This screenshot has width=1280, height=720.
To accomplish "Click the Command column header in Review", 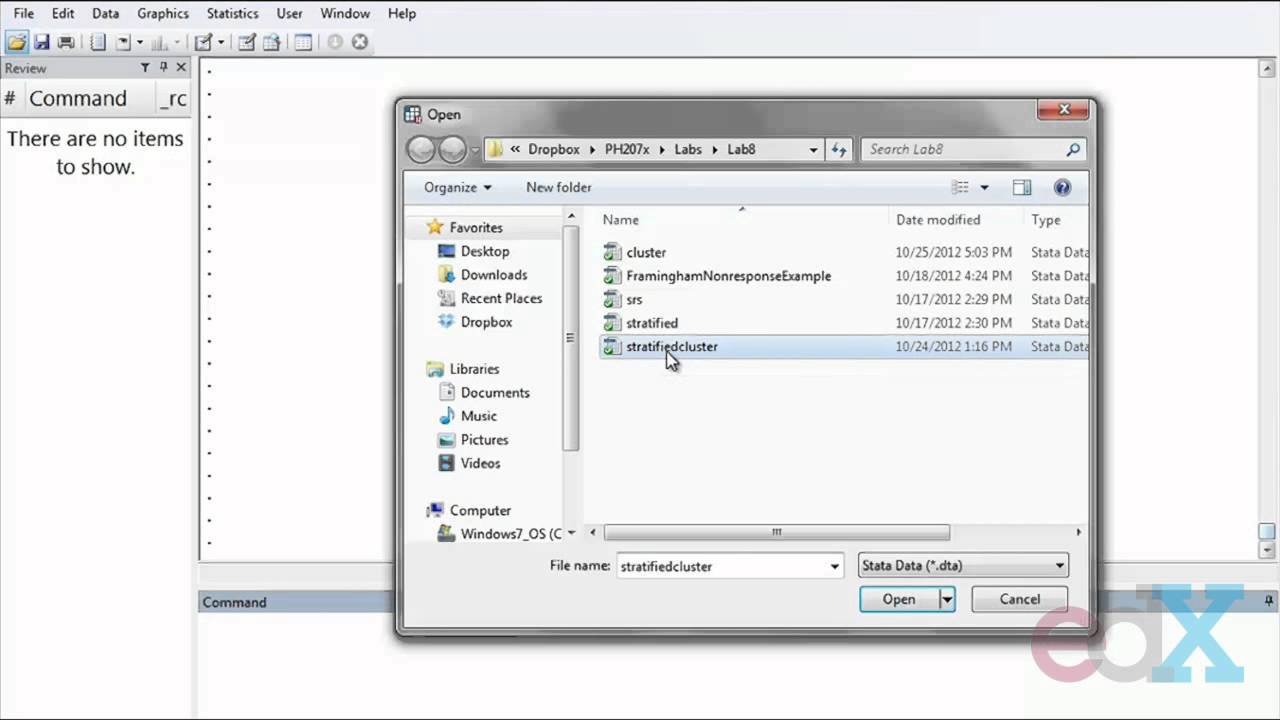I will 78,98.
